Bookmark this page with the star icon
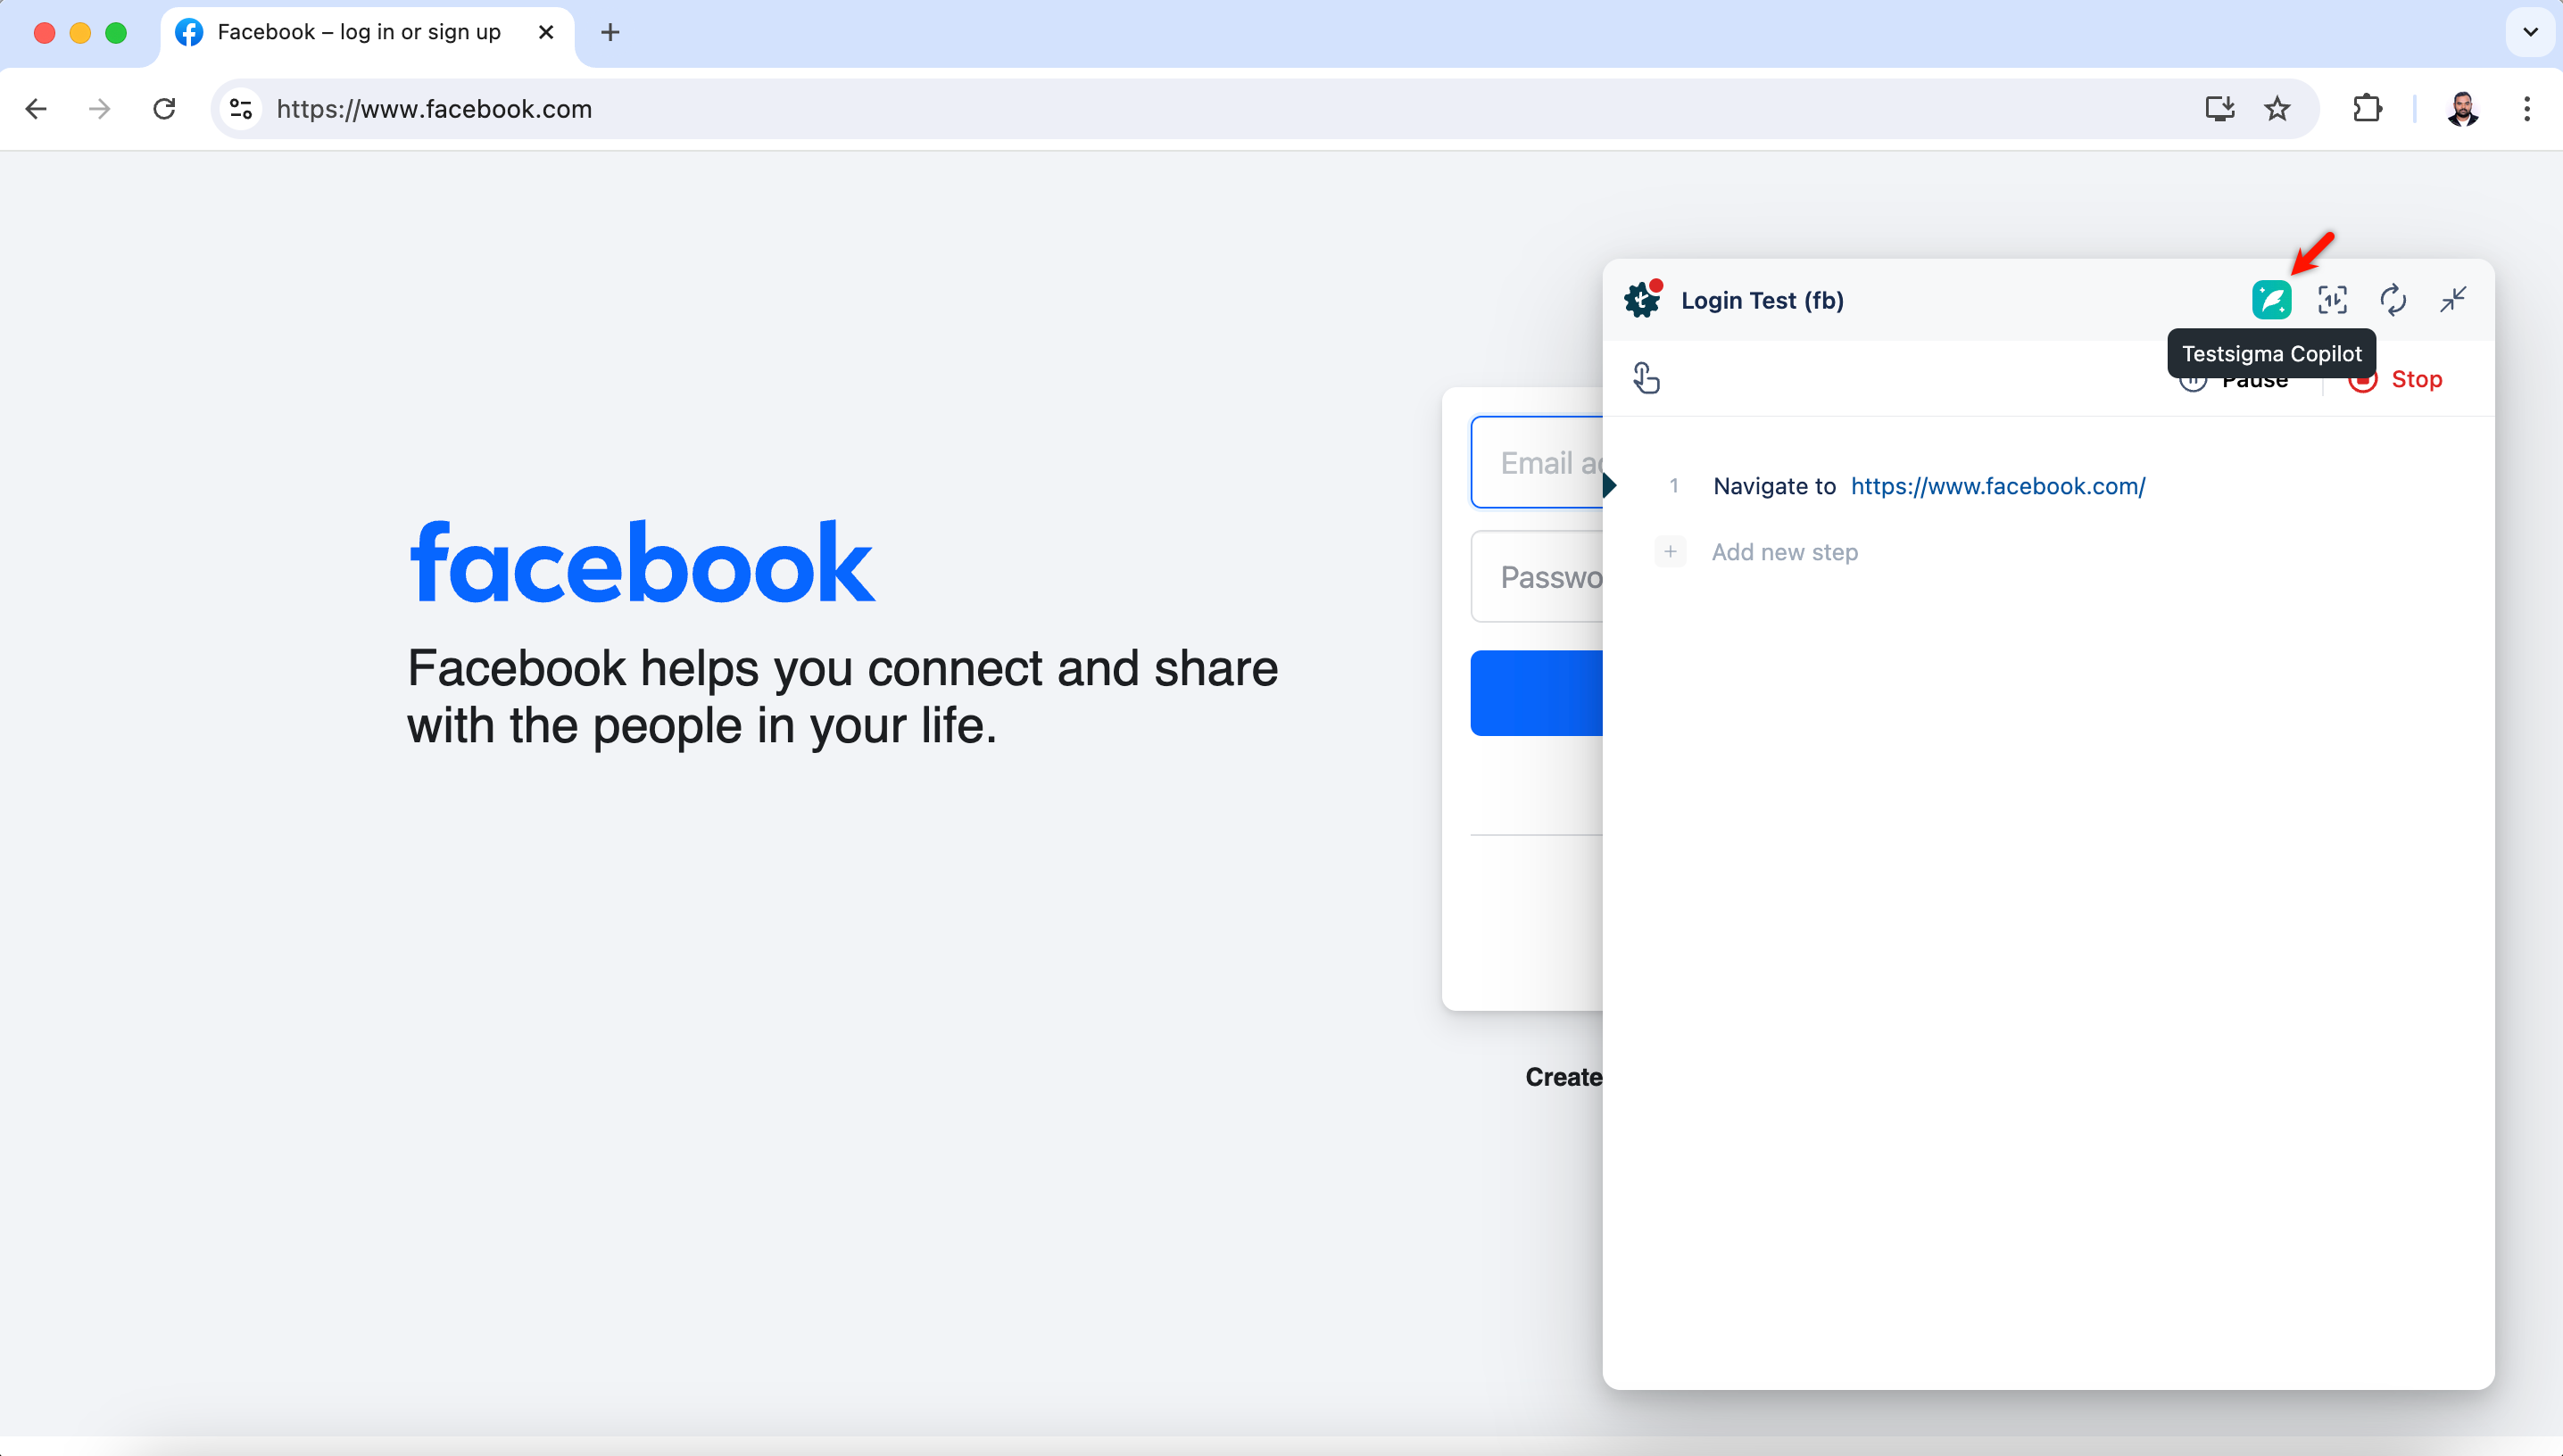The height and width of the screenshot is (1456, 2563). (x=2277, y=108)
